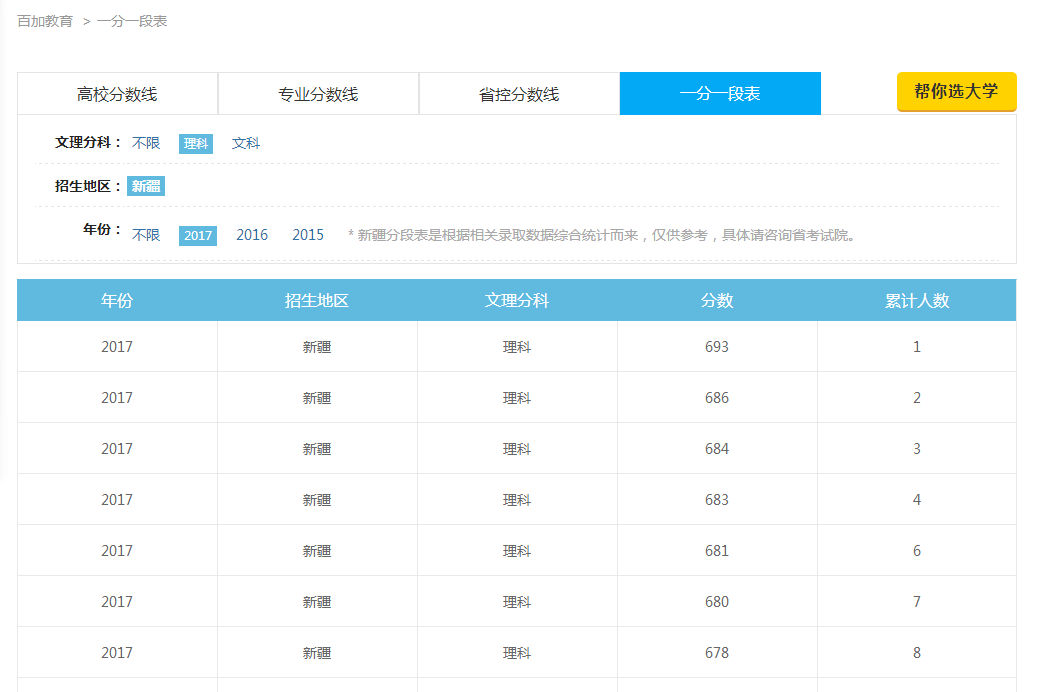Click the score cell 681
Image resolution: width=1051 pixels, height=692 pixels.
pyautogui.click(x=717, y=551)
